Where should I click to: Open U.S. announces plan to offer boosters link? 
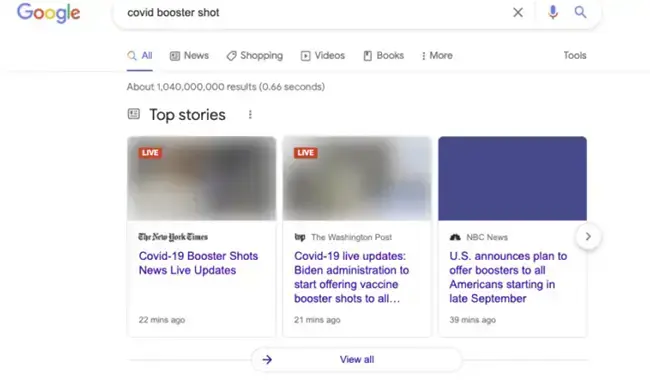(508, 277)
